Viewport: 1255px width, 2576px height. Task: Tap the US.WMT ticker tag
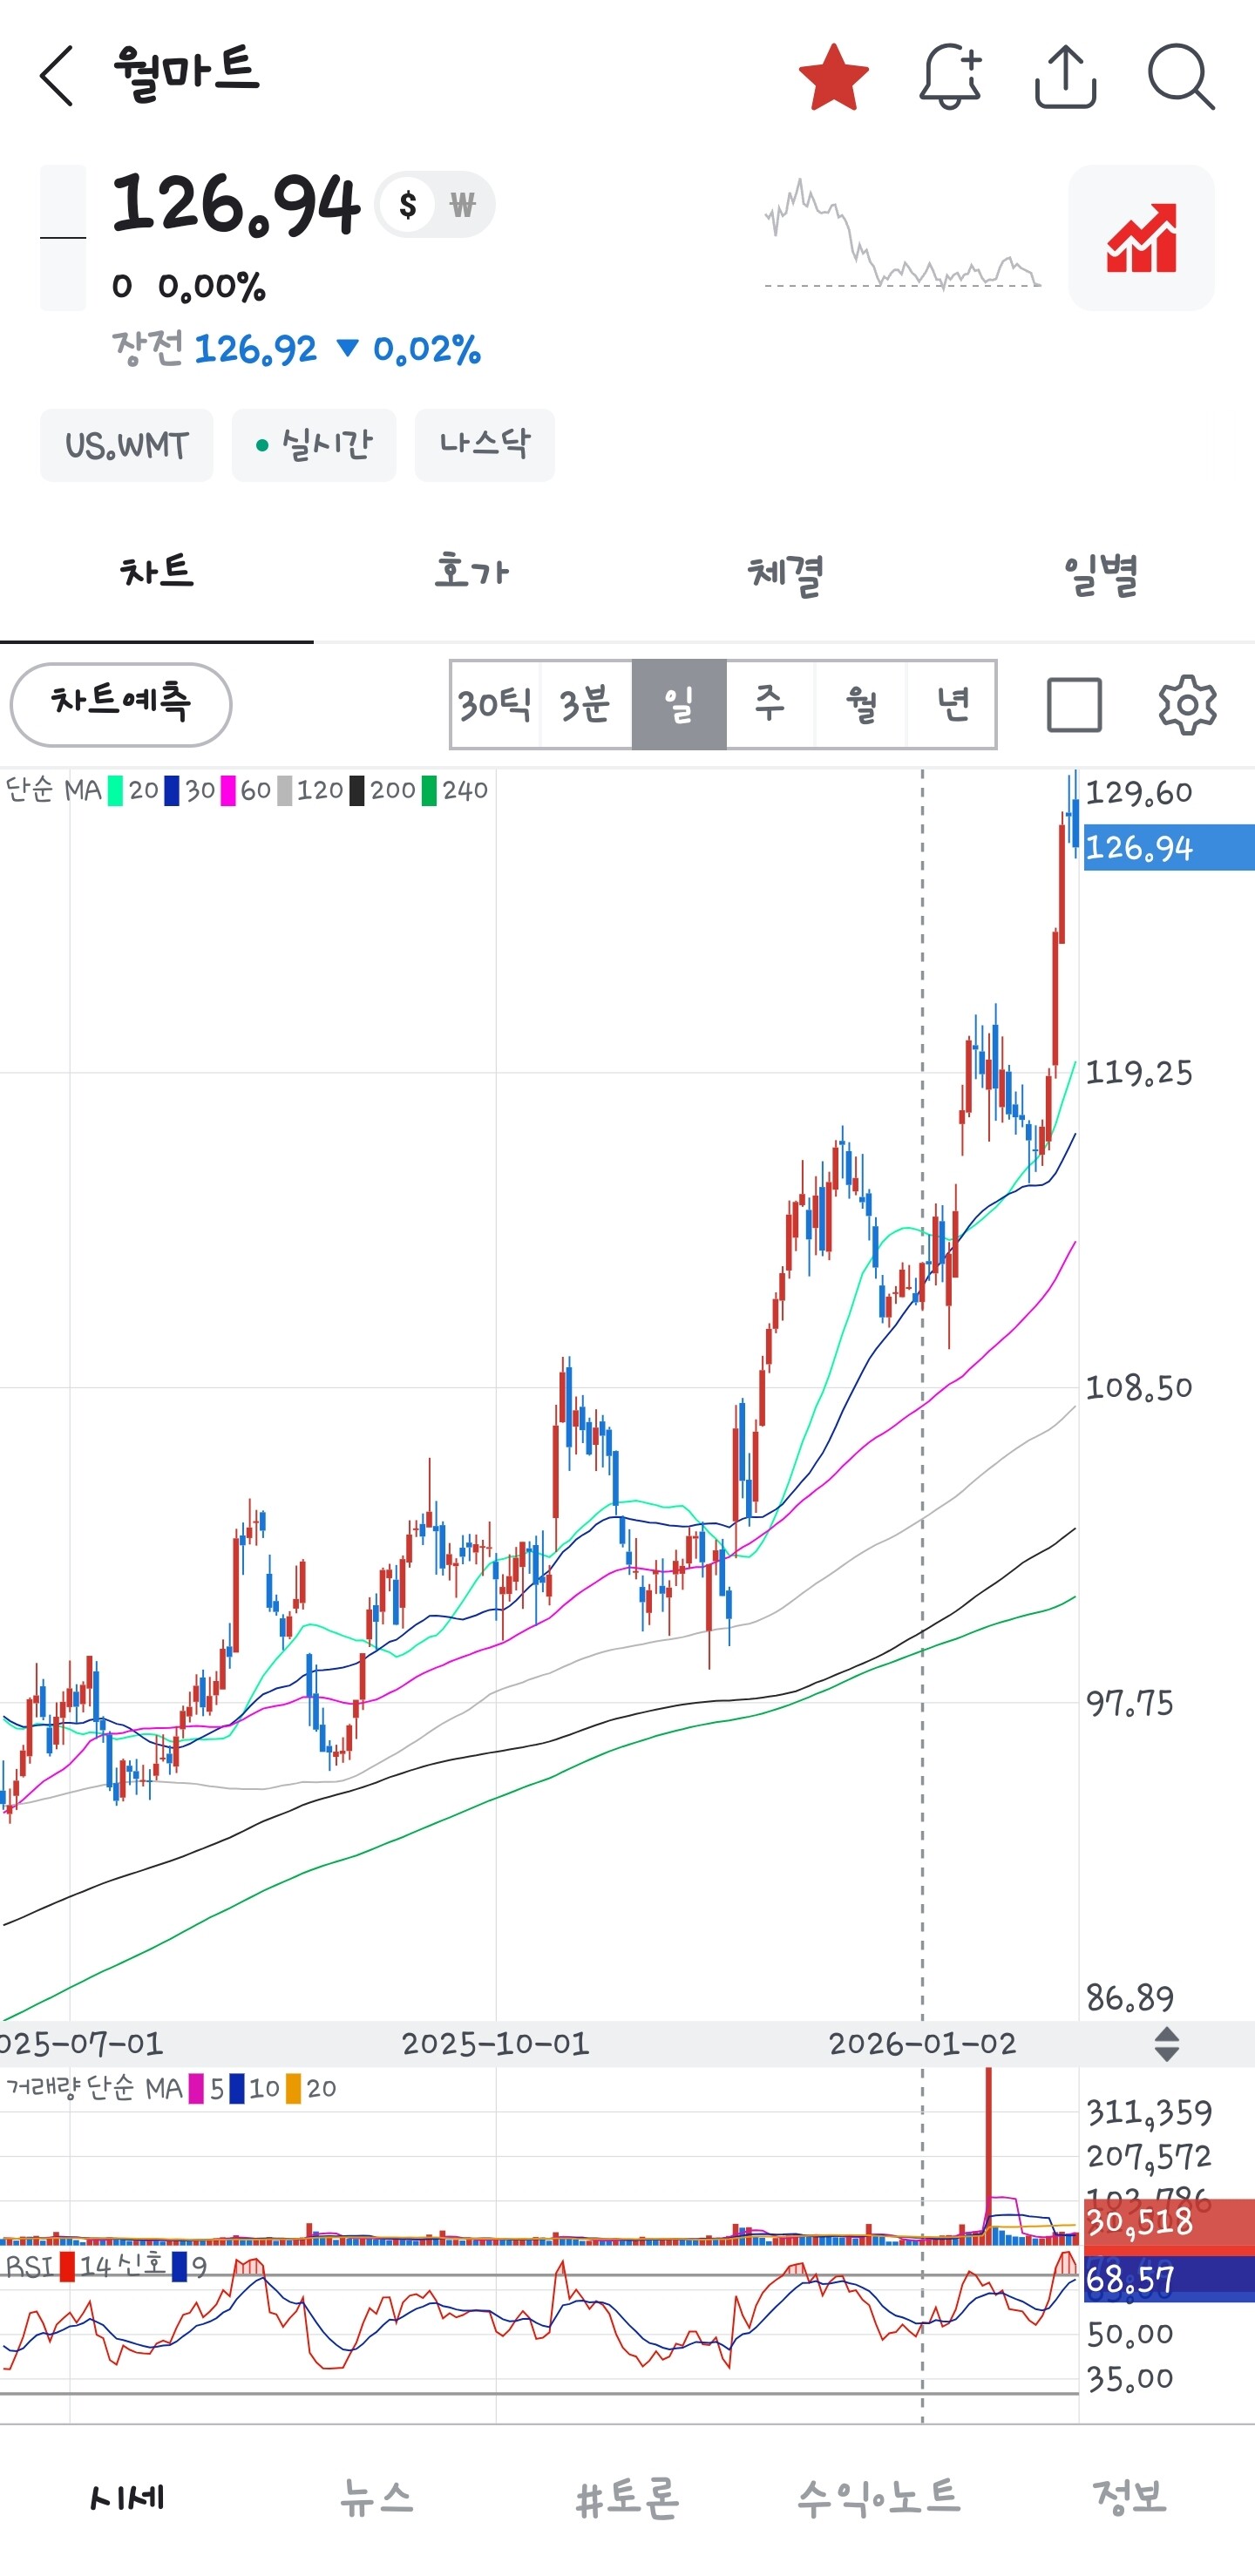[x=126, y=445]
